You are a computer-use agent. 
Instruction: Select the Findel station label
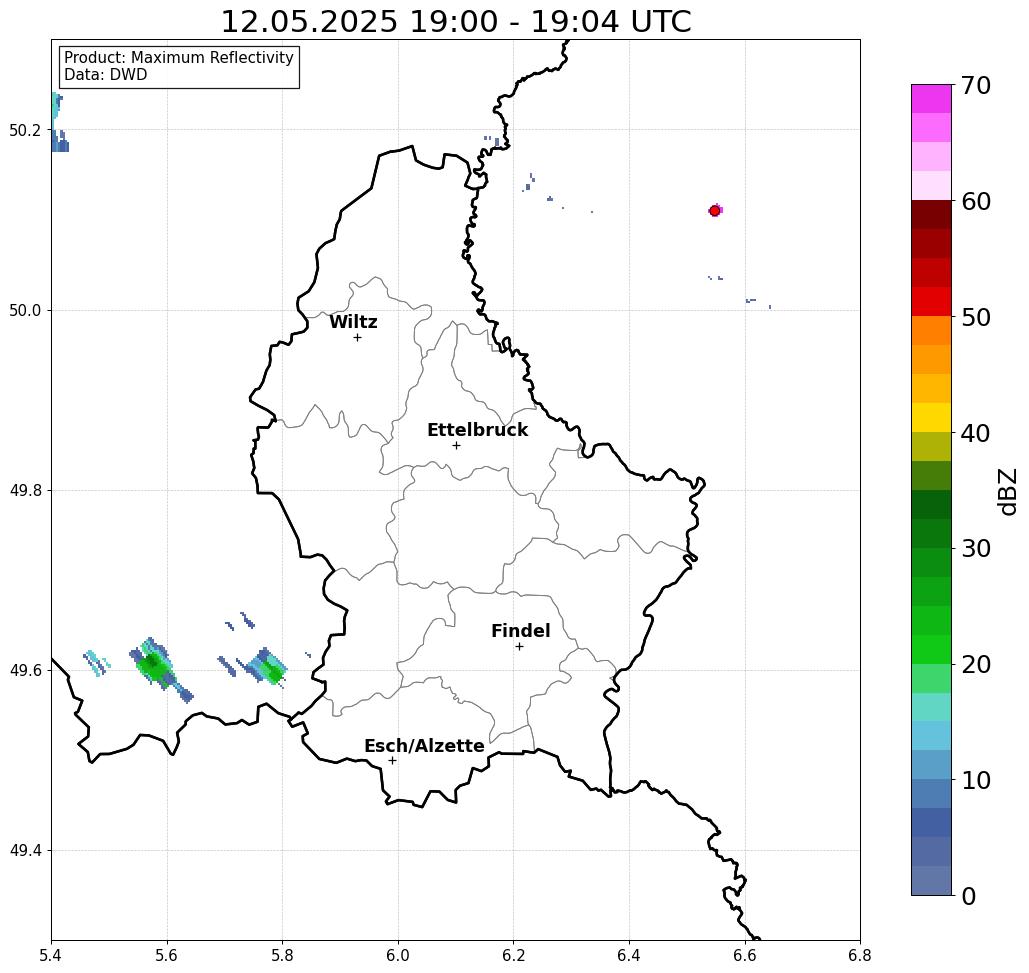(520, 631)
